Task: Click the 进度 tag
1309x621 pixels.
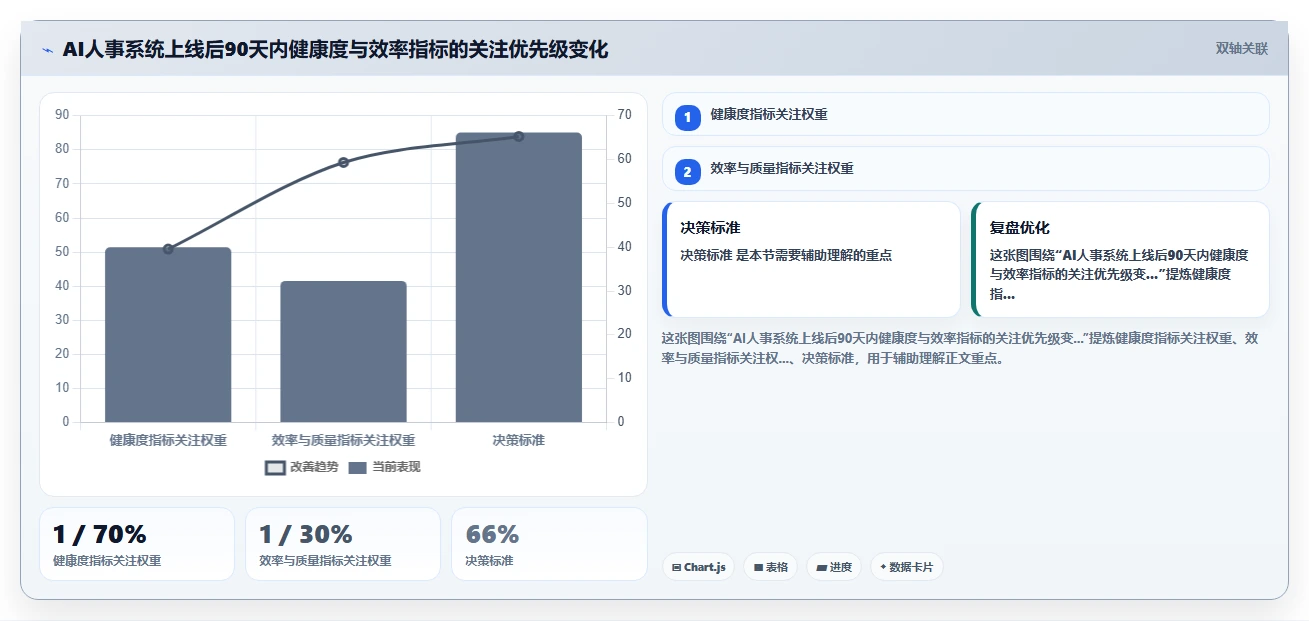Action: coord(834,567)
